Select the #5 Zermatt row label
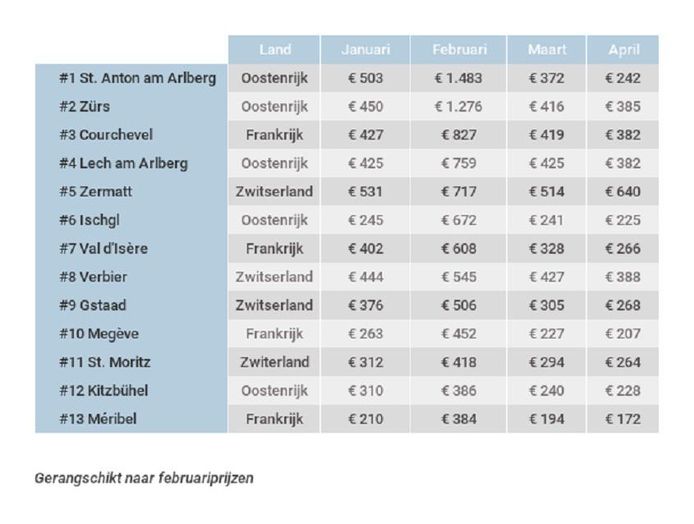Screen dimensions: 694x524 tap(96, 192)
